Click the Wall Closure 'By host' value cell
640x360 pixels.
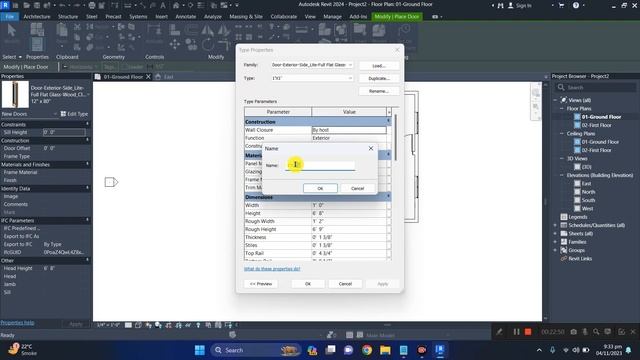pyautogui.click(x=349, y=130)
